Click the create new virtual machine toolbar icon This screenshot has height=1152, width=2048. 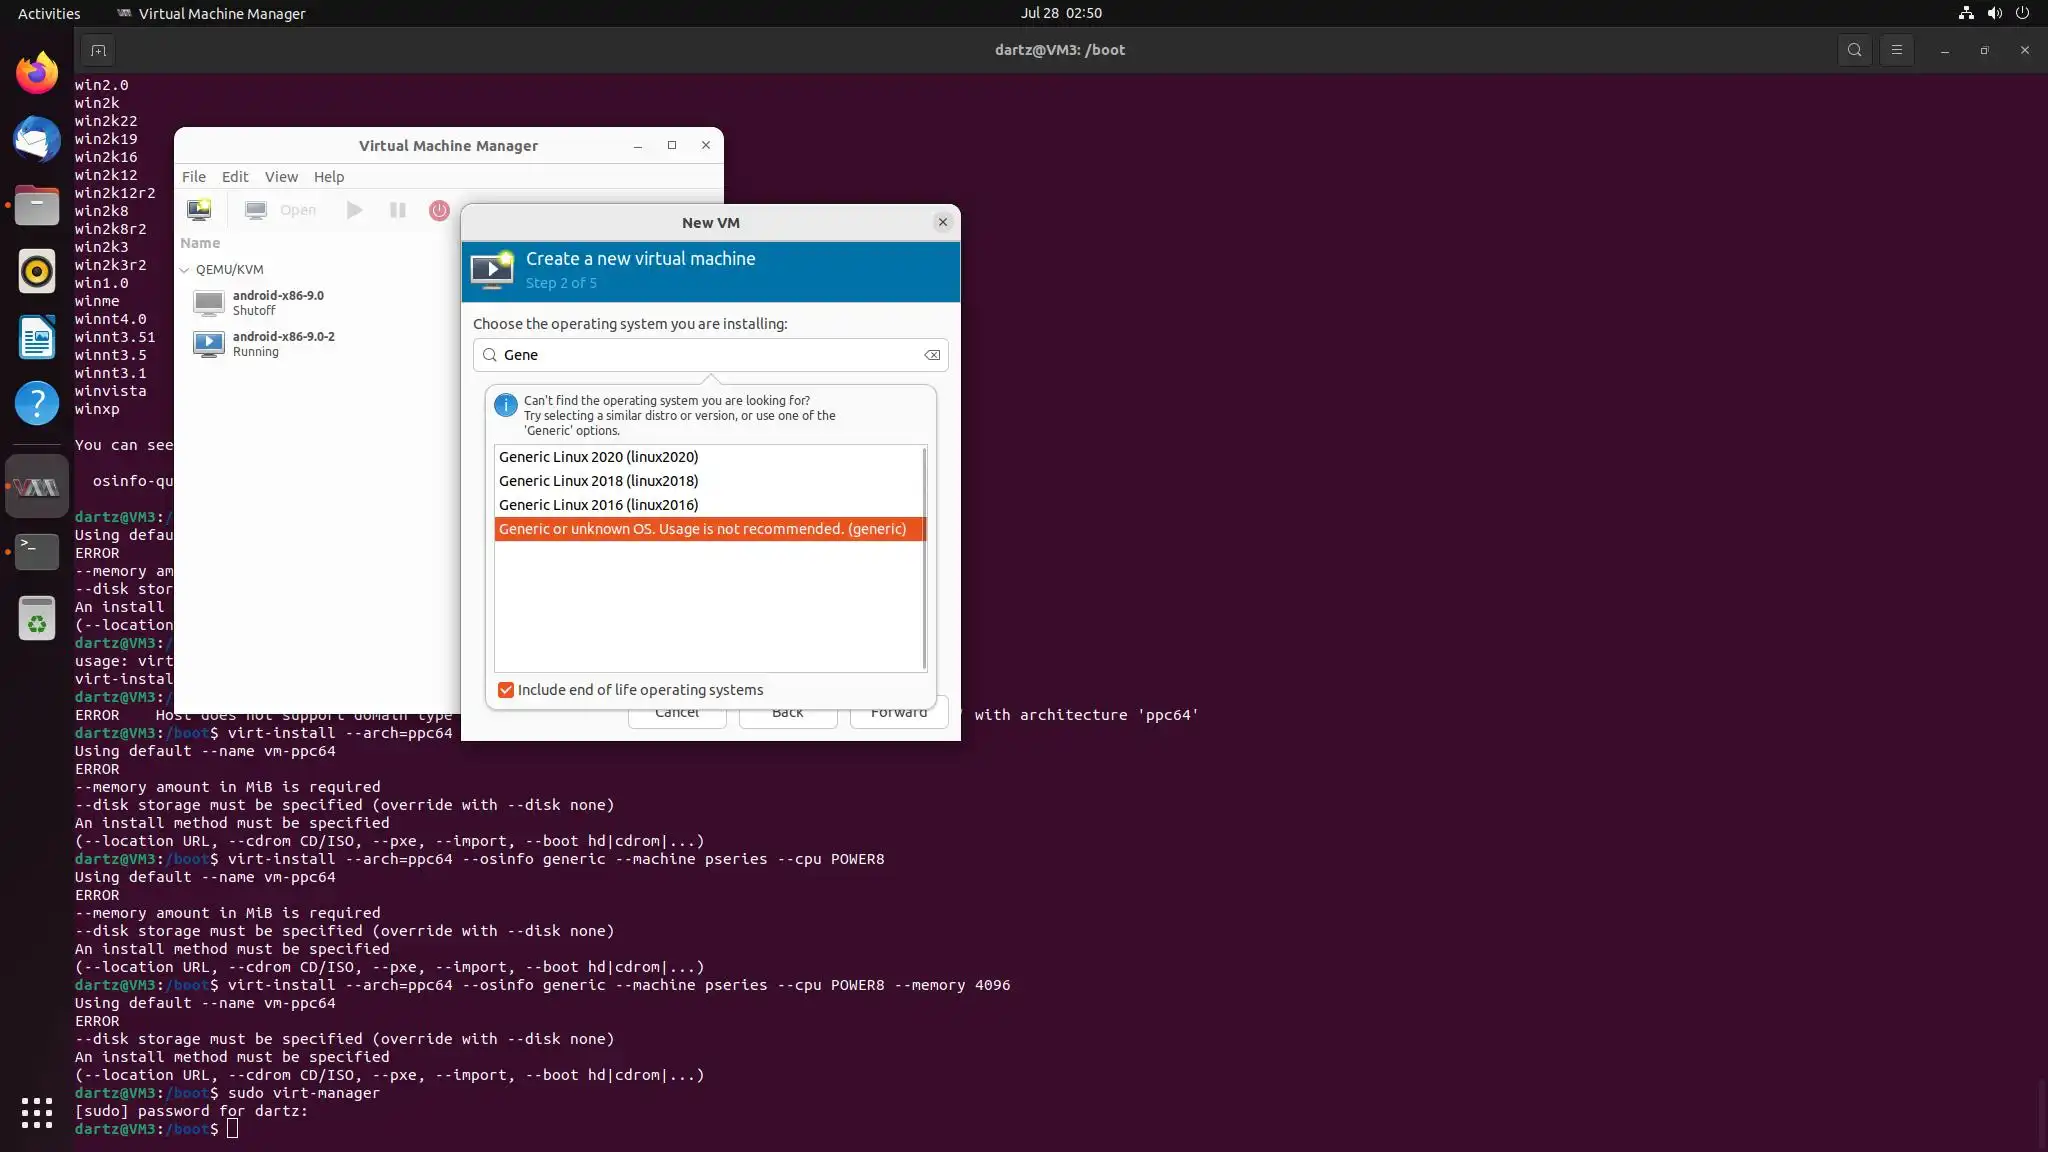click(x=199, y=210)
